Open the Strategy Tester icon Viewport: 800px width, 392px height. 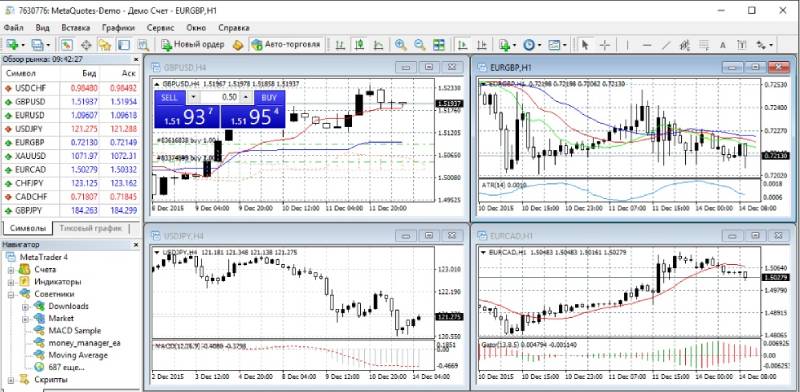143,45
